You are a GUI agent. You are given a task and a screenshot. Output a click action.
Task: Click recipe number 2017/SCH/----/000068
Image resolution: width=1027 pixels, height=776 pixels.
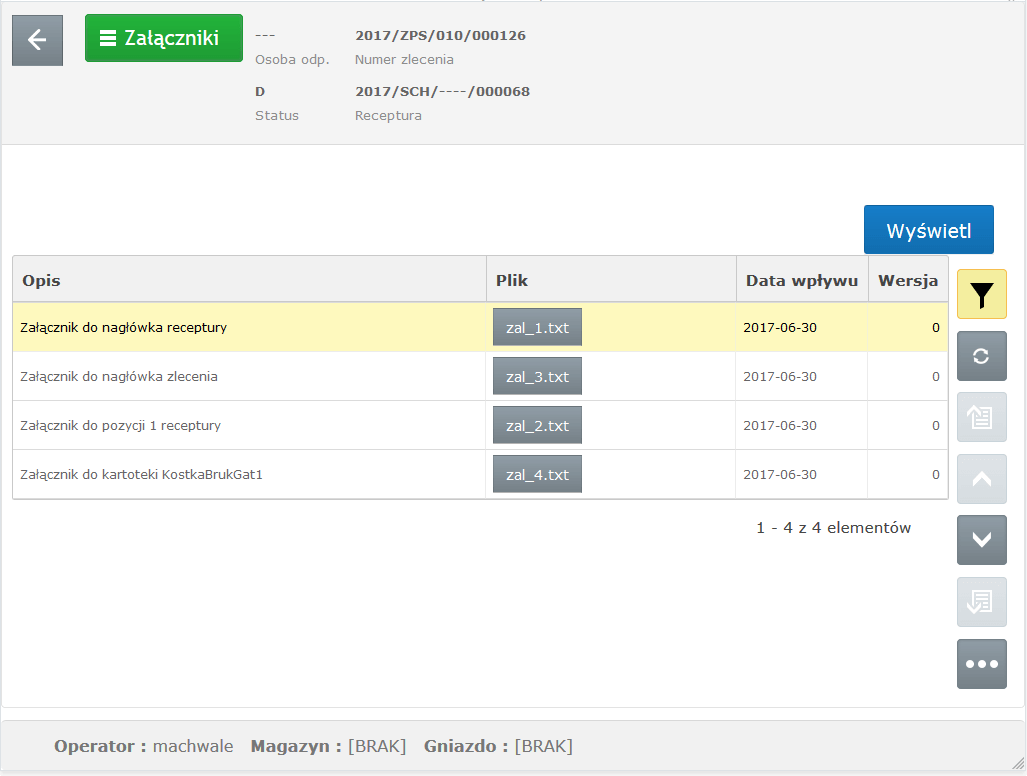click(x=442, y=92)
